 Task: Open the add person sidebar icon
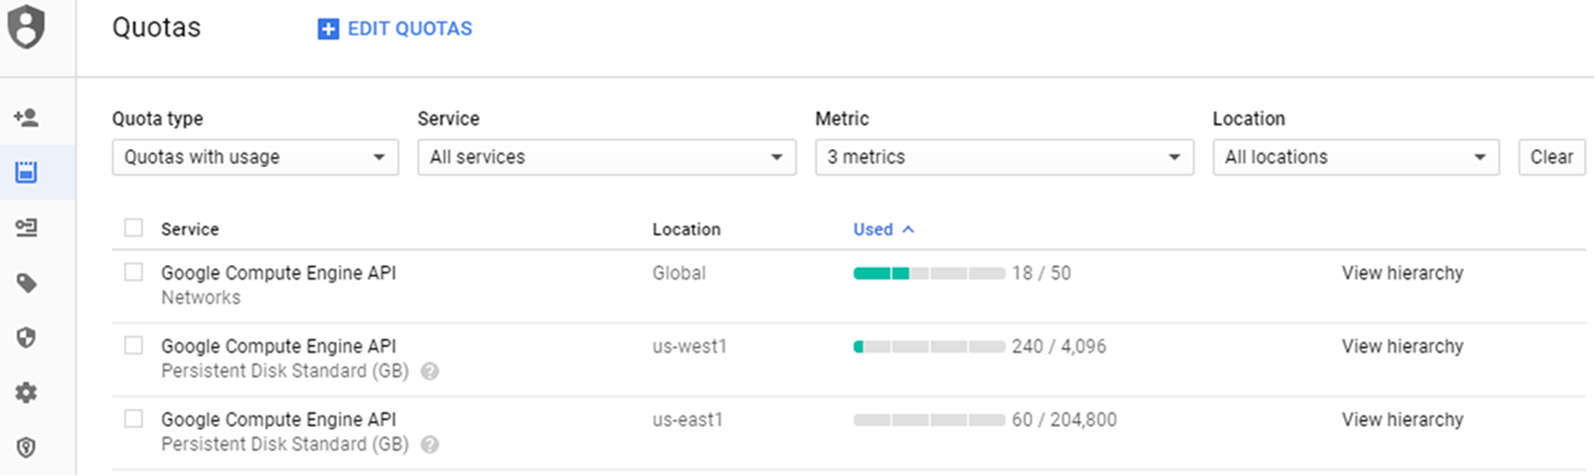26,118
